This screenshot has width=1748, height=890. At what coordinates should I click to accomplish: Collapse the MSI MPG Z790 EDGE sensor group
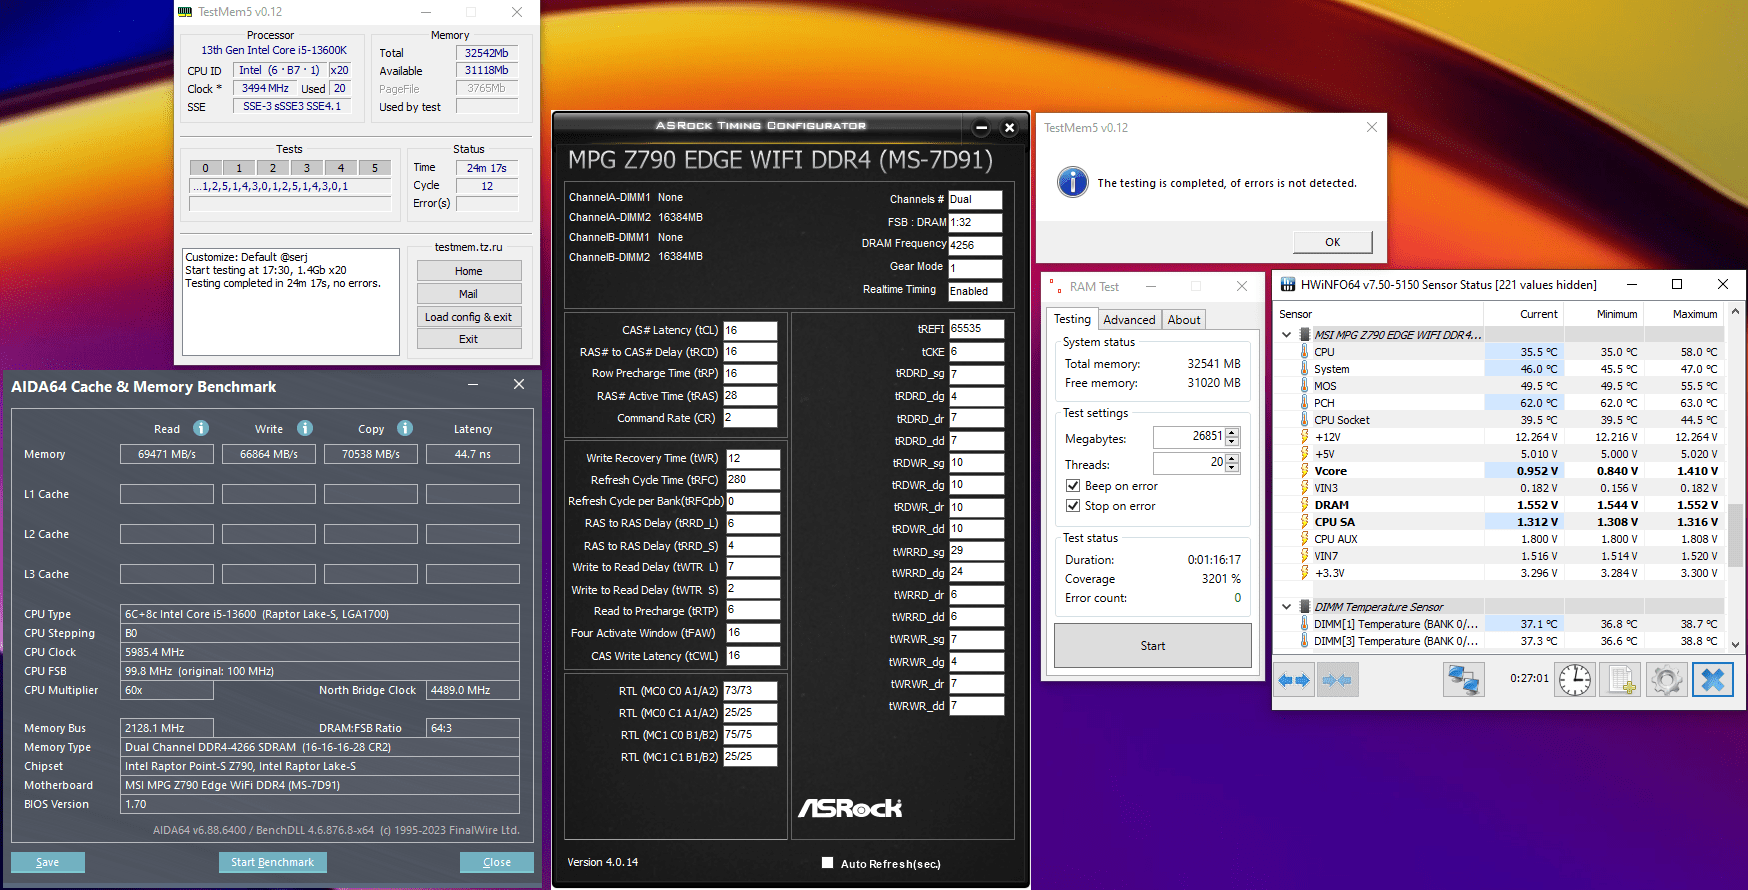[1286, 335]
